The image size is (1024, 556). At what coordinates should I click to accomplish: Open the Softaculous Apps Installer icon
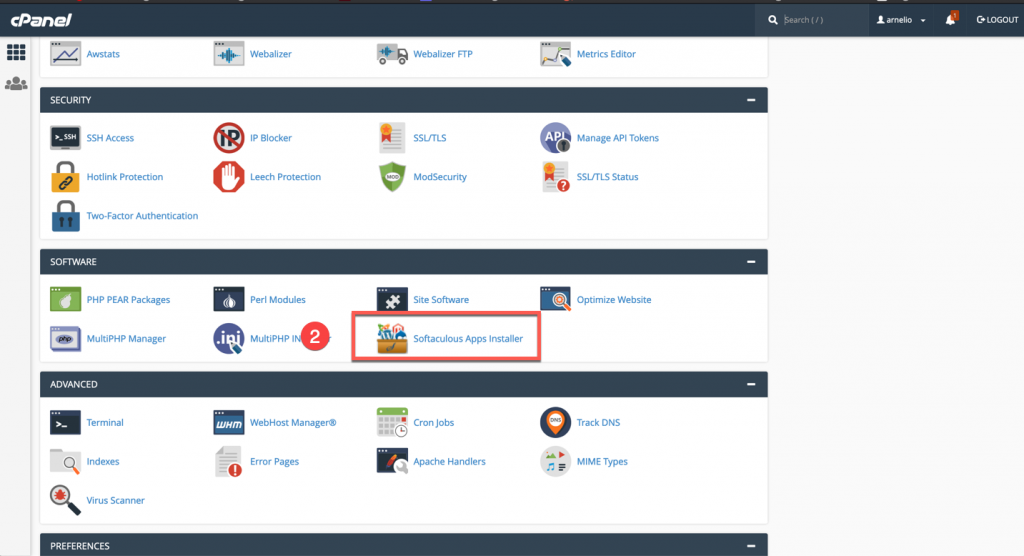coord(392,339)
